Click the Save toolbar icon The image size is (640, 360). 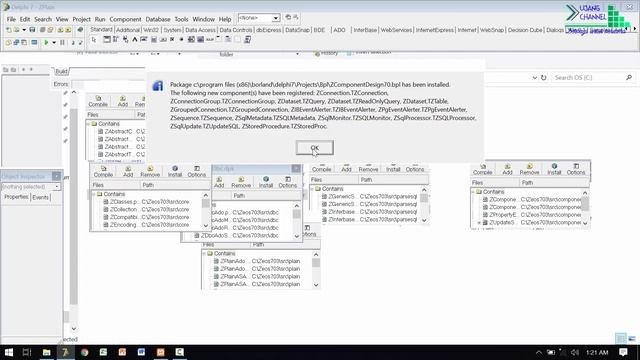click(32, 30)
